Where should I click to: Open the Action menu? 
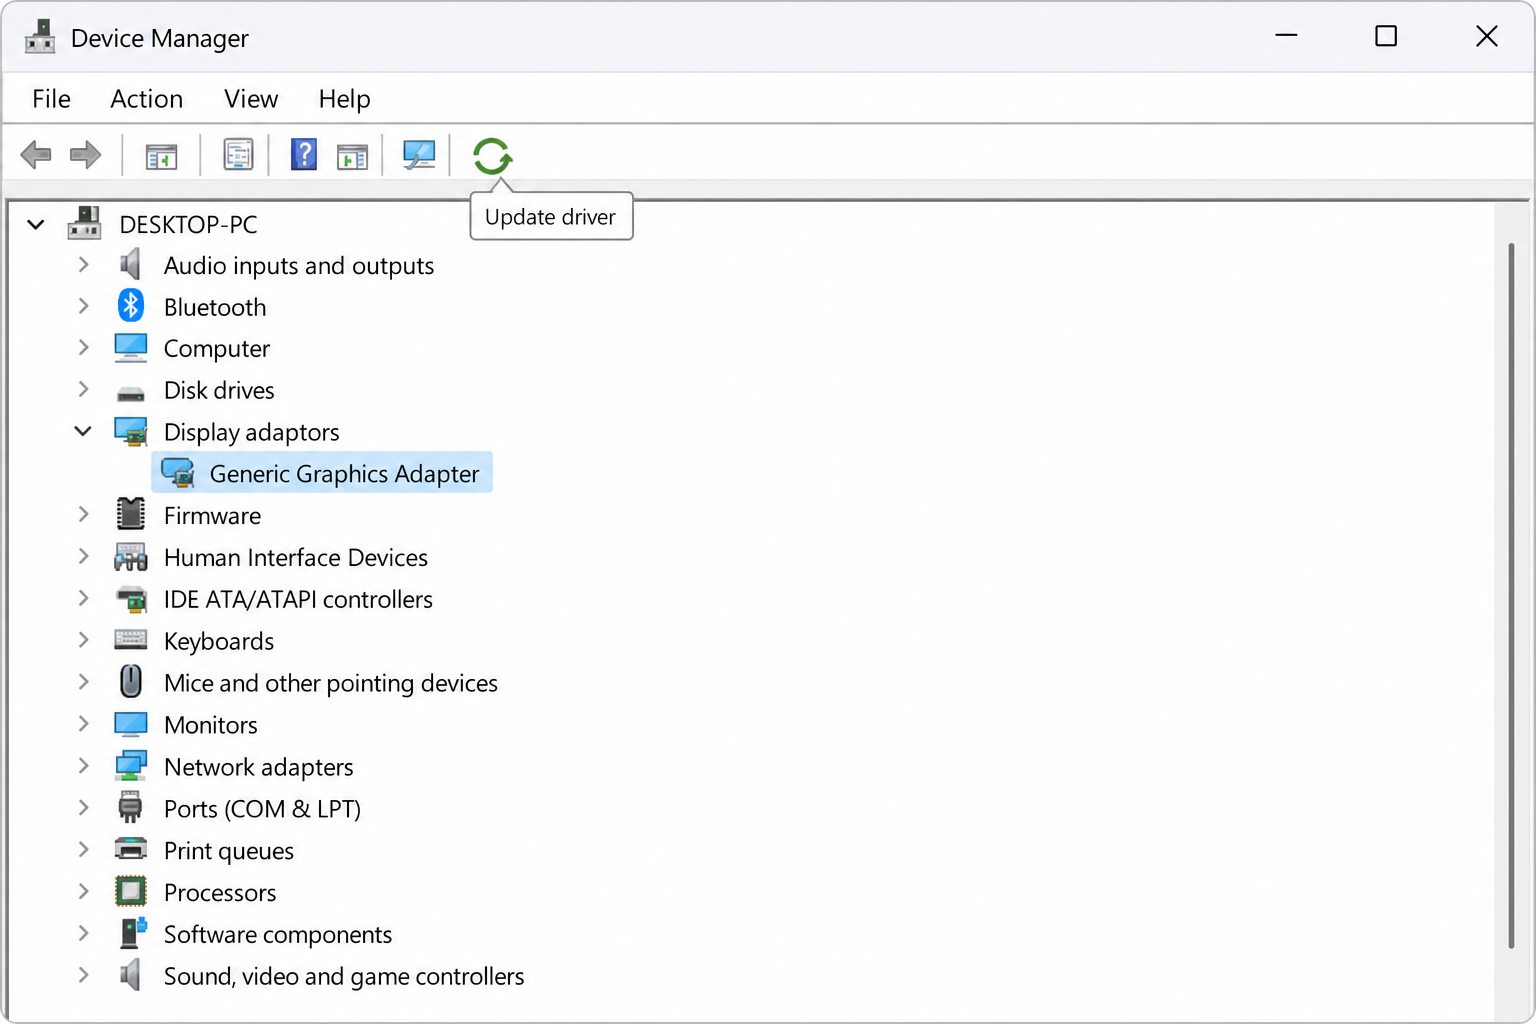coord(147,99)
